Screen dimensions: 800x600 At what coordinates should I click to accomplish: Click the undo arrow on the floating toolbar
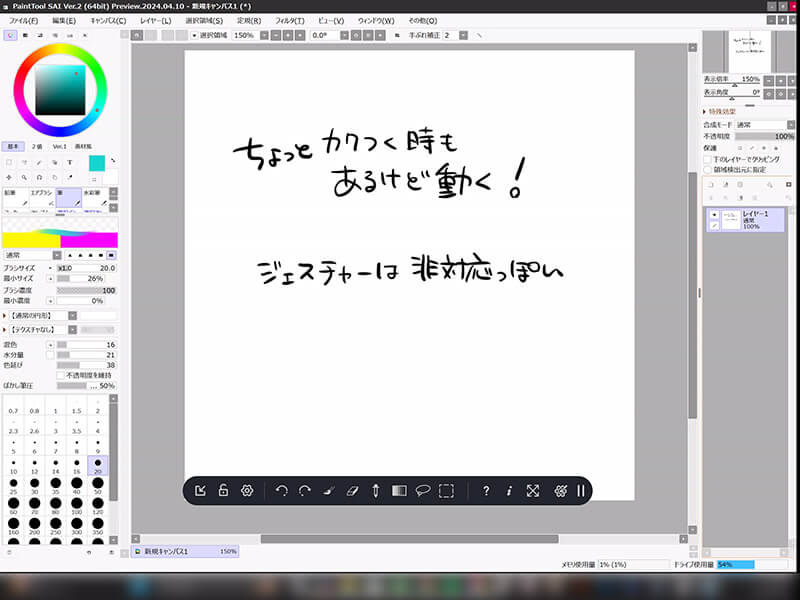(x=282, y=490)
